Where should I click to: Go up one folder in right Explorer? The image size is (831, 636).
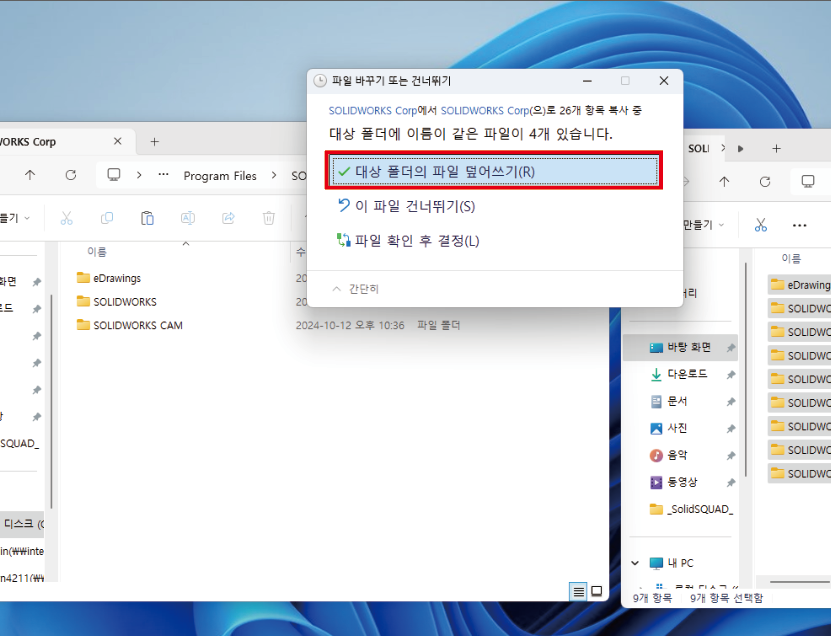[724, 182]
